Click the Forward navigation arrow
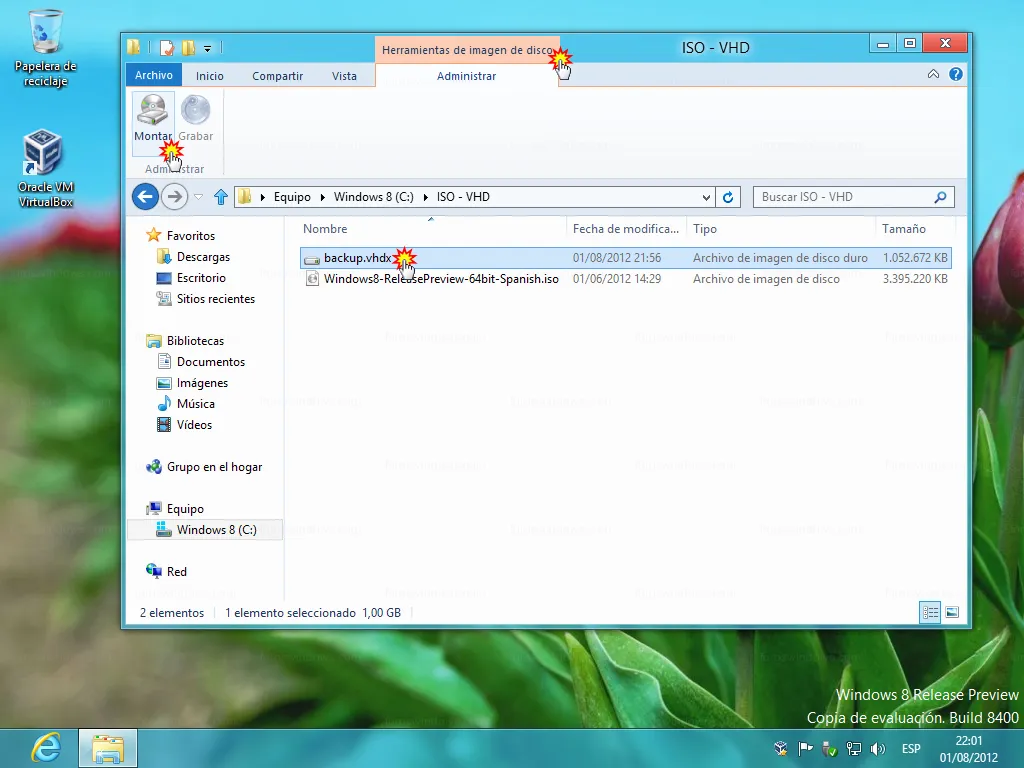The image size is (1024, 768). 174,197
